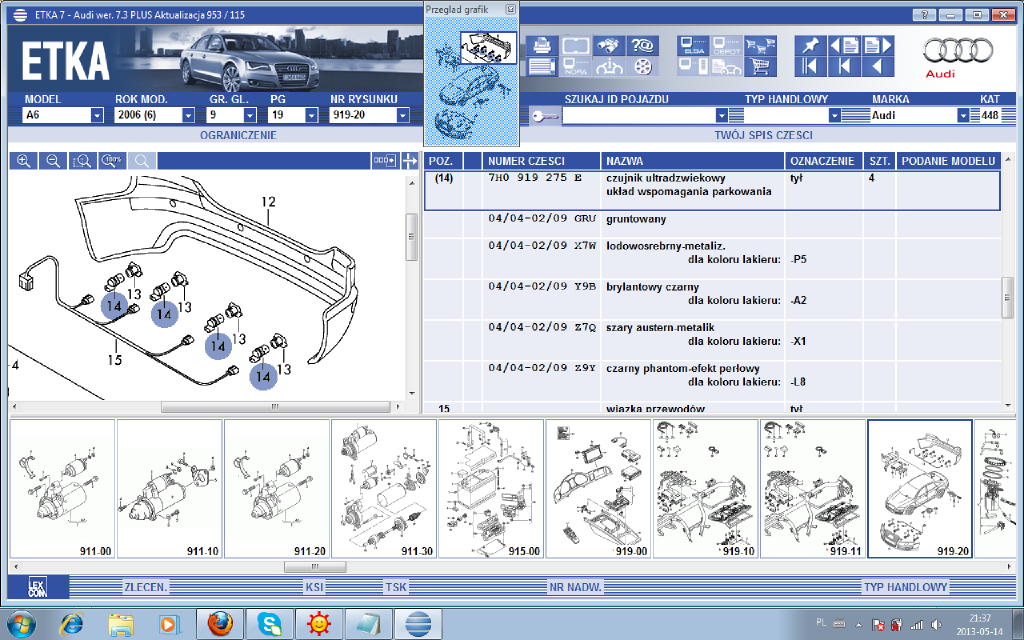Open Skype from the taskbar
1024x640 pixels.
(269, 624)
